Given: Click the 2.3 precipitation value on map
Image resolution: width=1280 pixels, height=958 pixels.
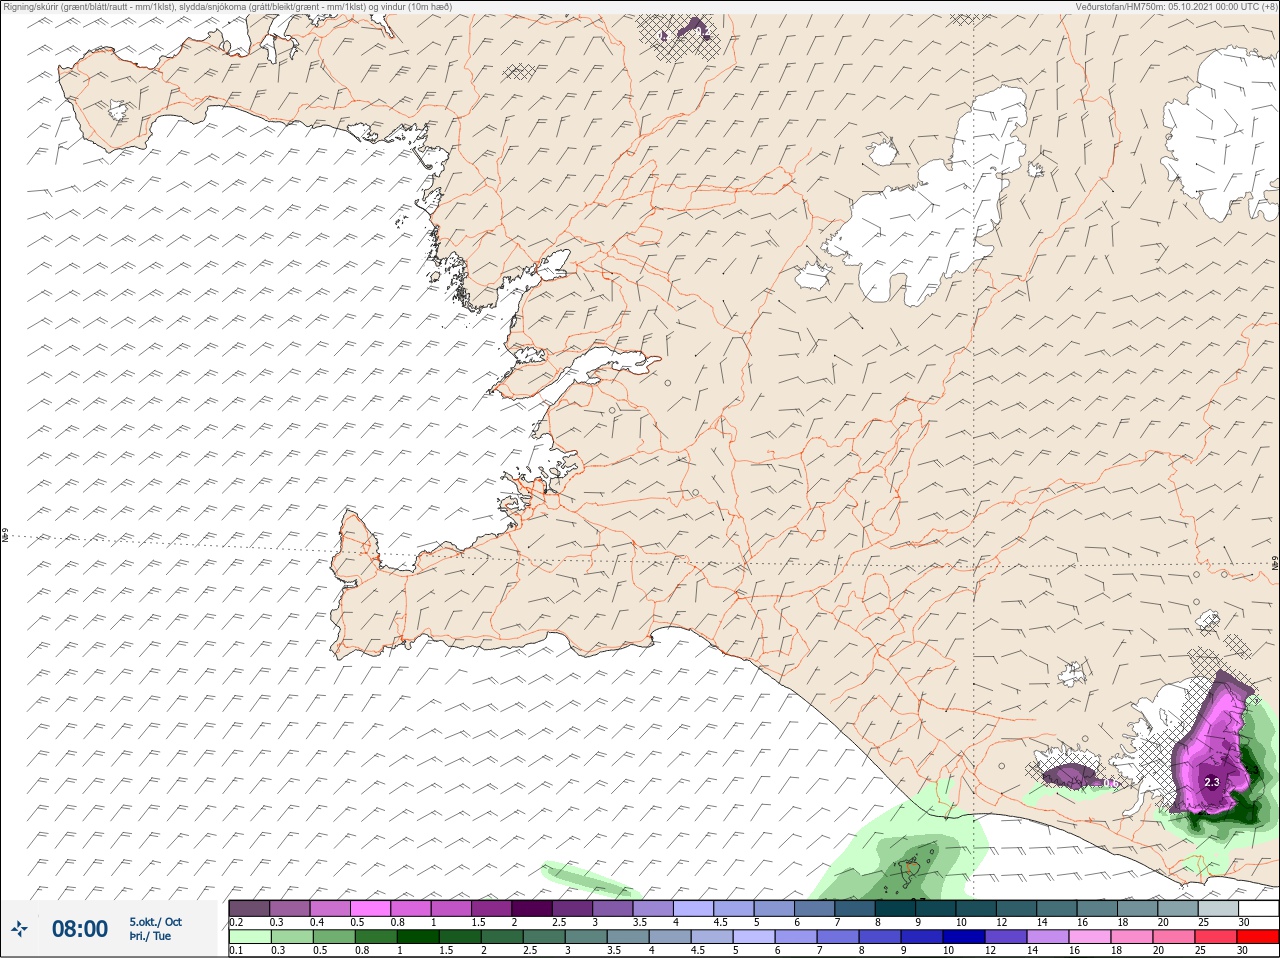Looking at the screenshot, I should pyautogui.click(x=1211, y=782).
